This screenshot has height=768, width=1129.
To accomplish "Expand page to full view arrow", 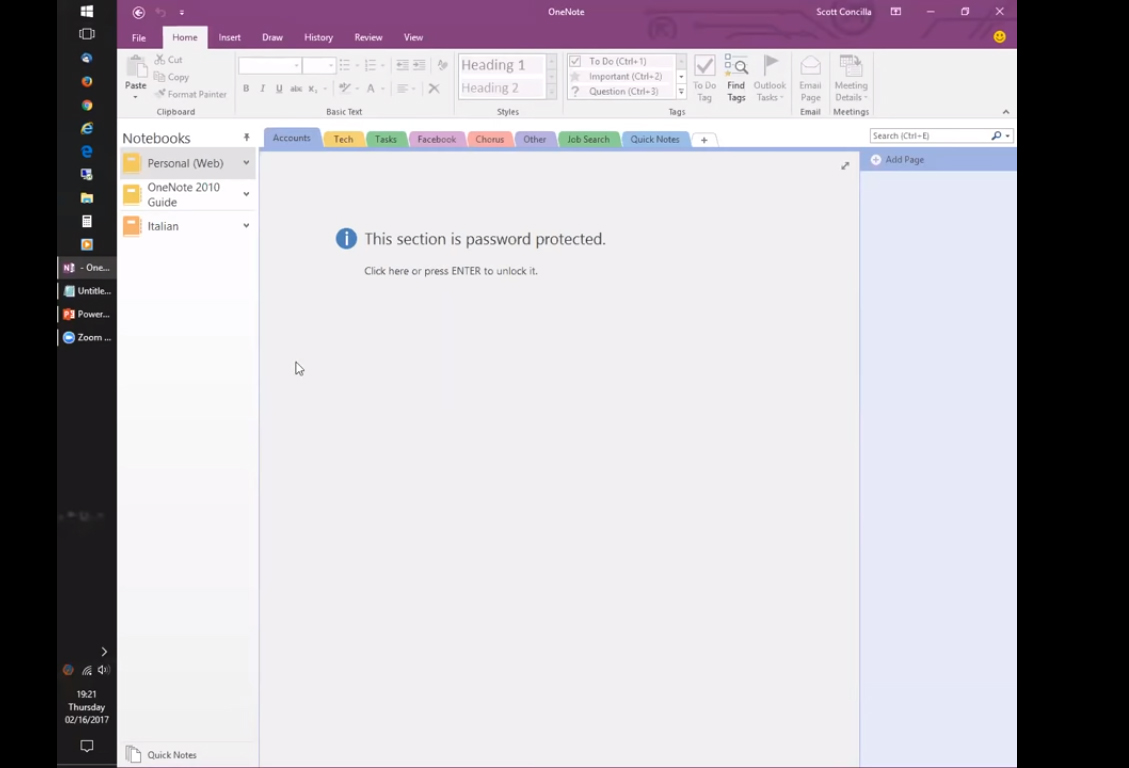I will pyautogui.click(x=845, y=166).
